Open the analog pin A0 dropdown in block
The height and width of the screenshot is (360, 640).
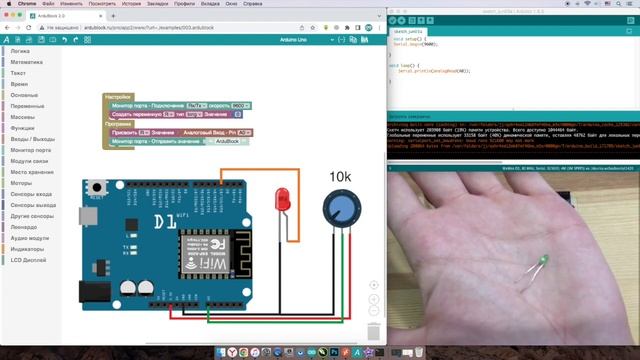[x=244, y=133]
